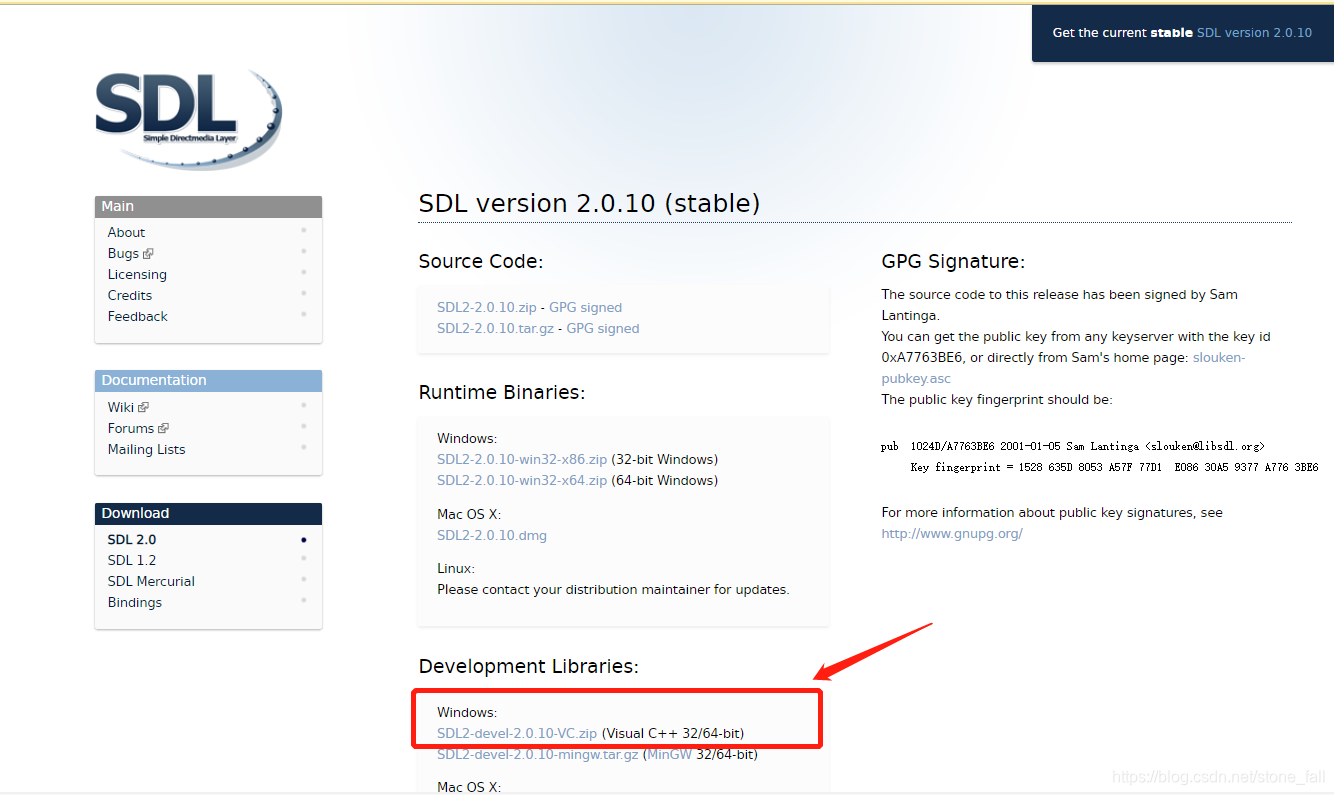The width and height of the screenshot is (1334, 795).
Task: Click the stable SDL version 2.0.10 banner
Action: tap(1182, 33)
